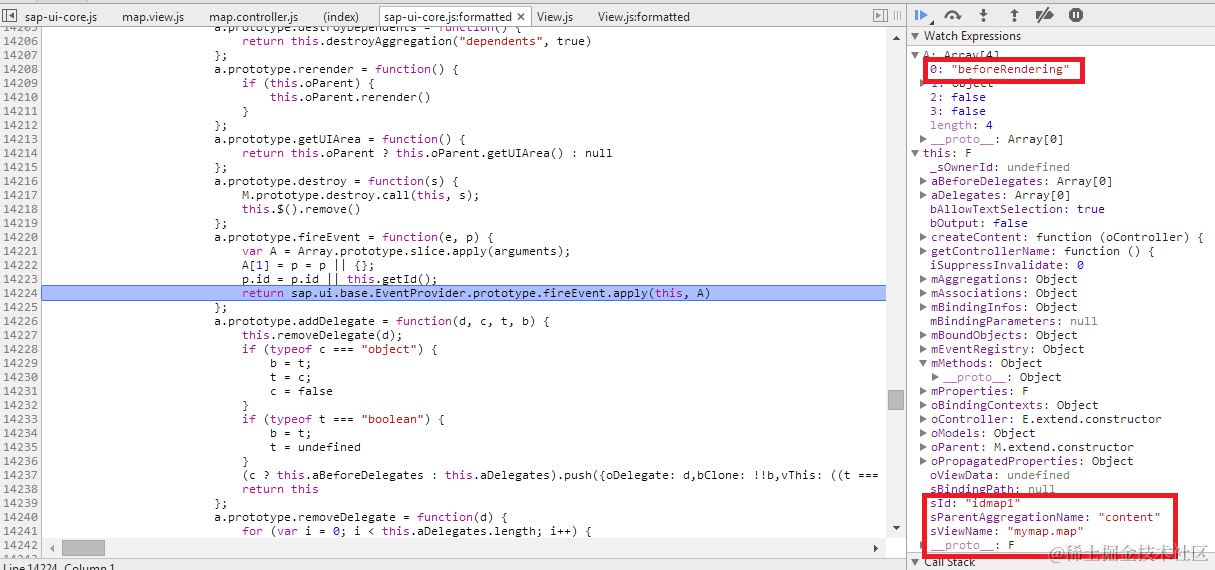Screen dimensions: 1215x570
Task: Select bAllowTextSelection: true property
Action: pos(1017,209)
